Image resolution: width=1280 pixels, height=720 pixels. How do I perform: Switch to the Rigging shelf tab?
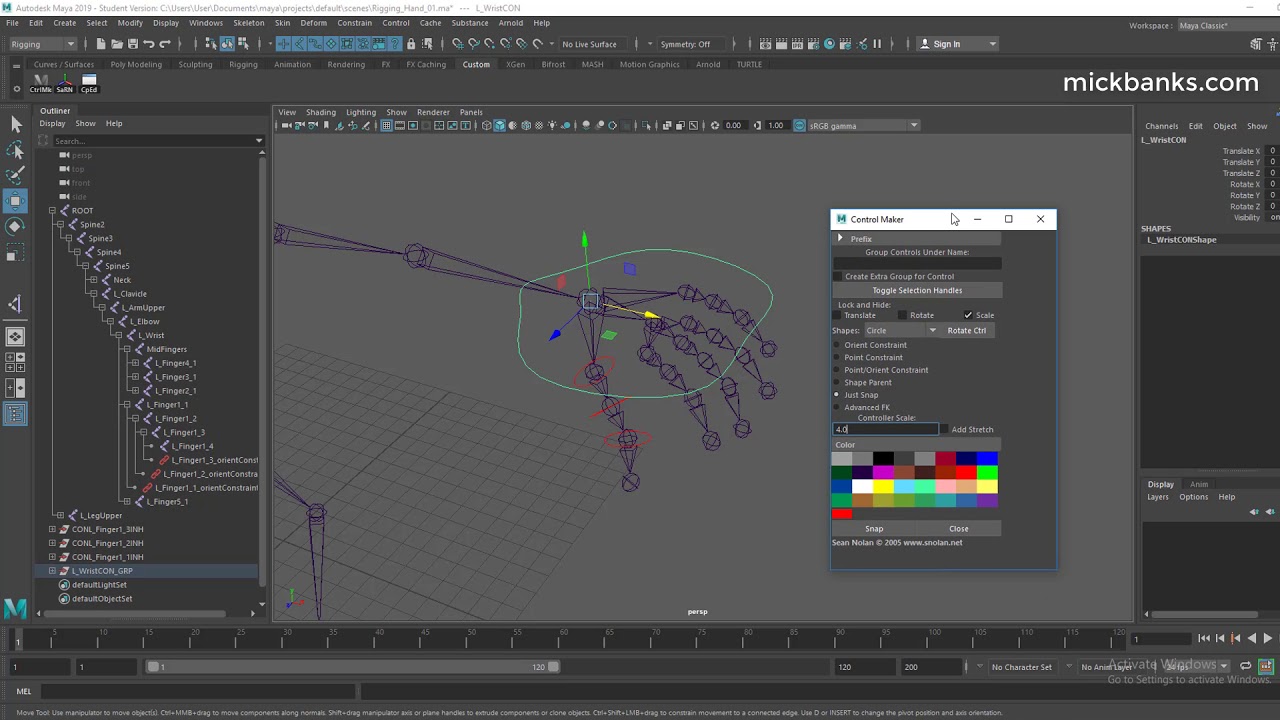(x=243, y=64)
